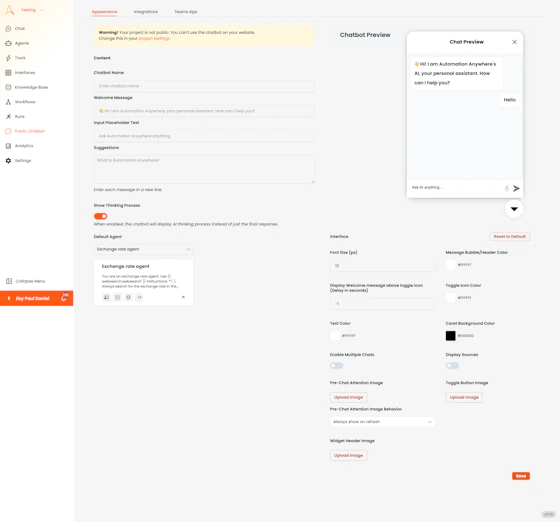Switch to the Integrations tab
This screenshot has width=560, height=522.
[146, 12]
